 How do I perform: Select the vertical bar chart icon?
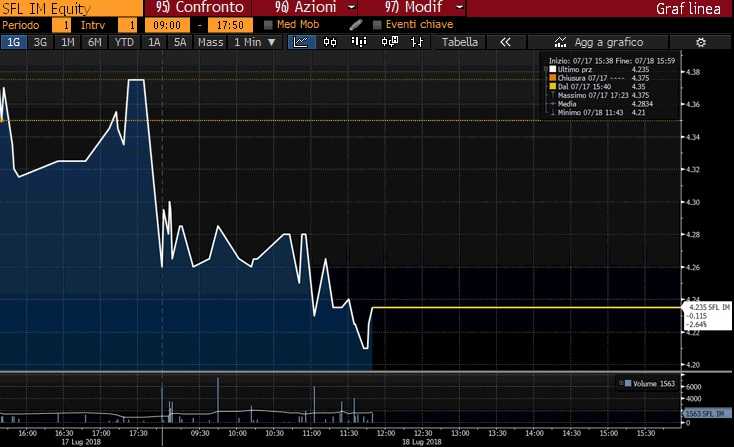359,42
